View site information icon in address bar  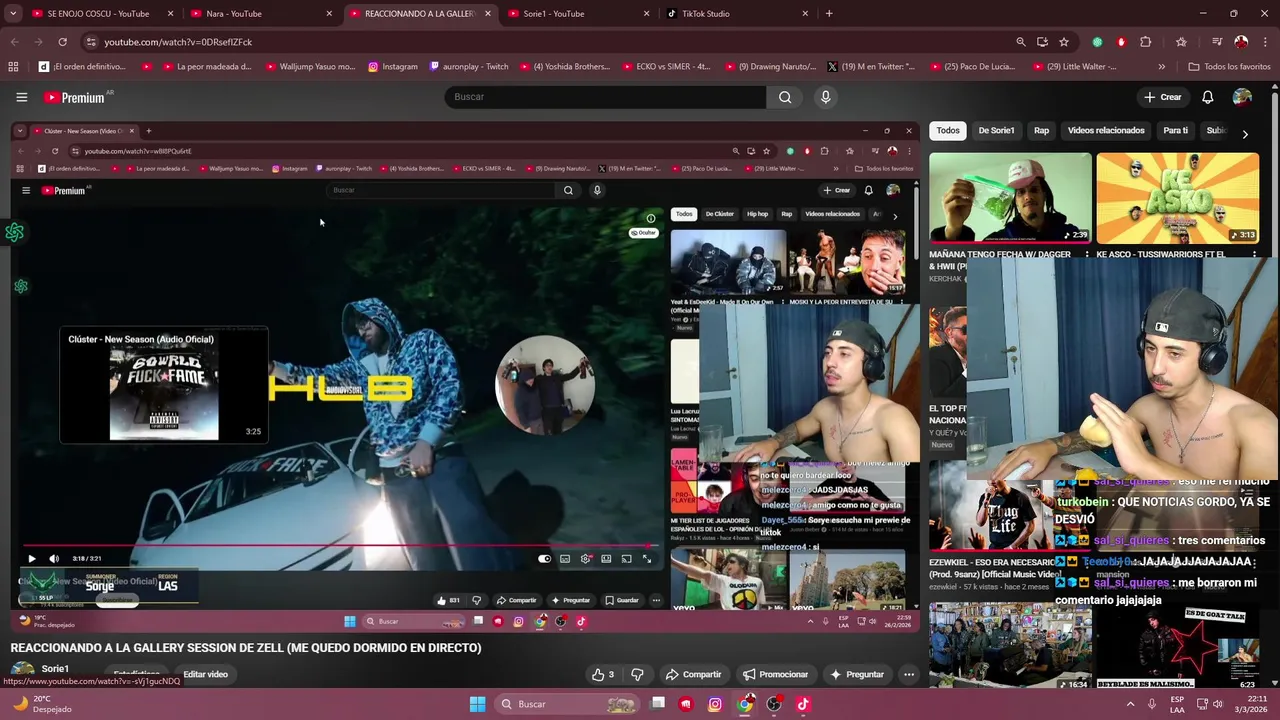[91, 42]
